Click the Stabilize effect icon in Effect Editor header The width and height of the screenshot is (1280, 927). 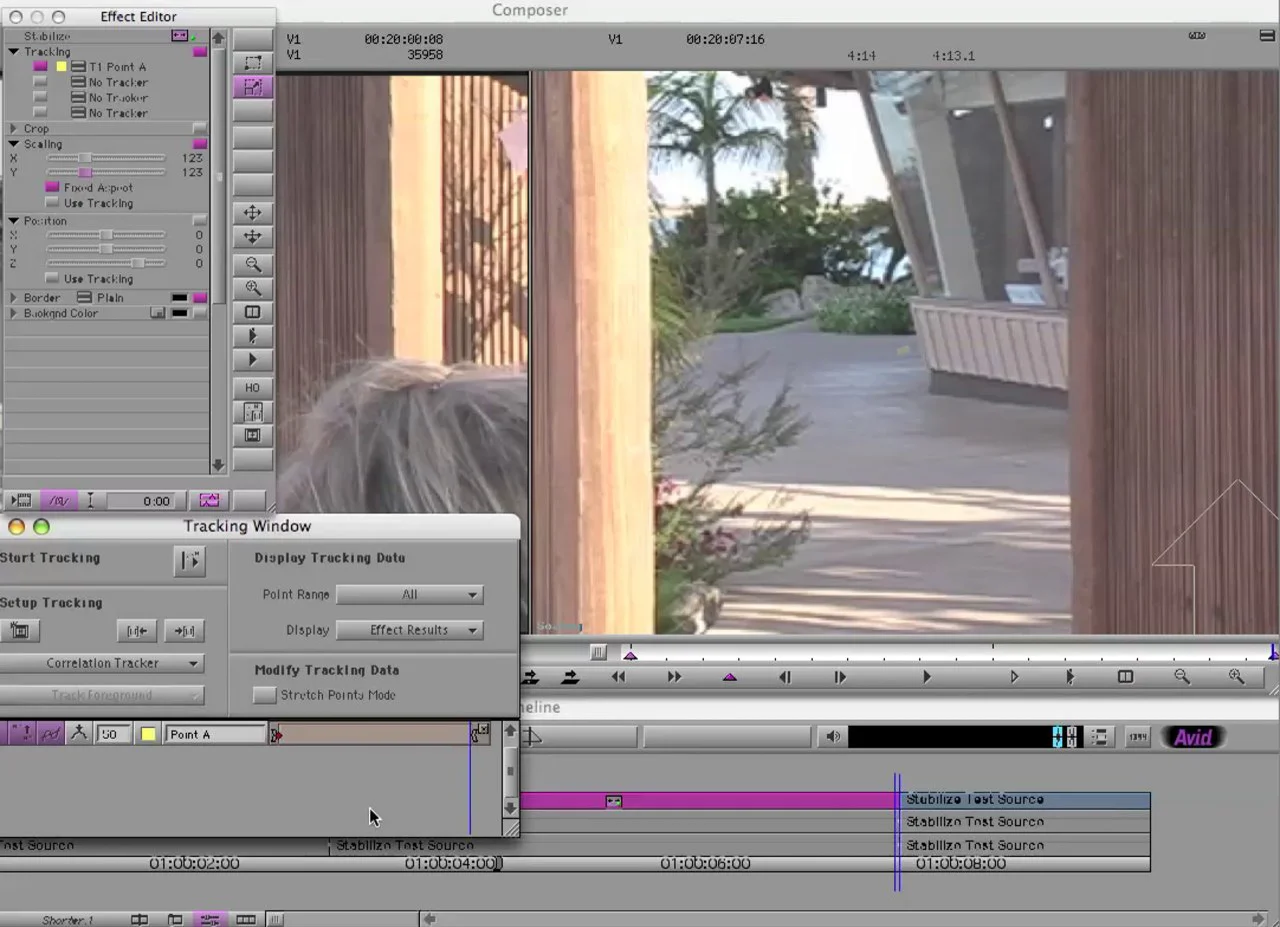[x=179, y=36]
